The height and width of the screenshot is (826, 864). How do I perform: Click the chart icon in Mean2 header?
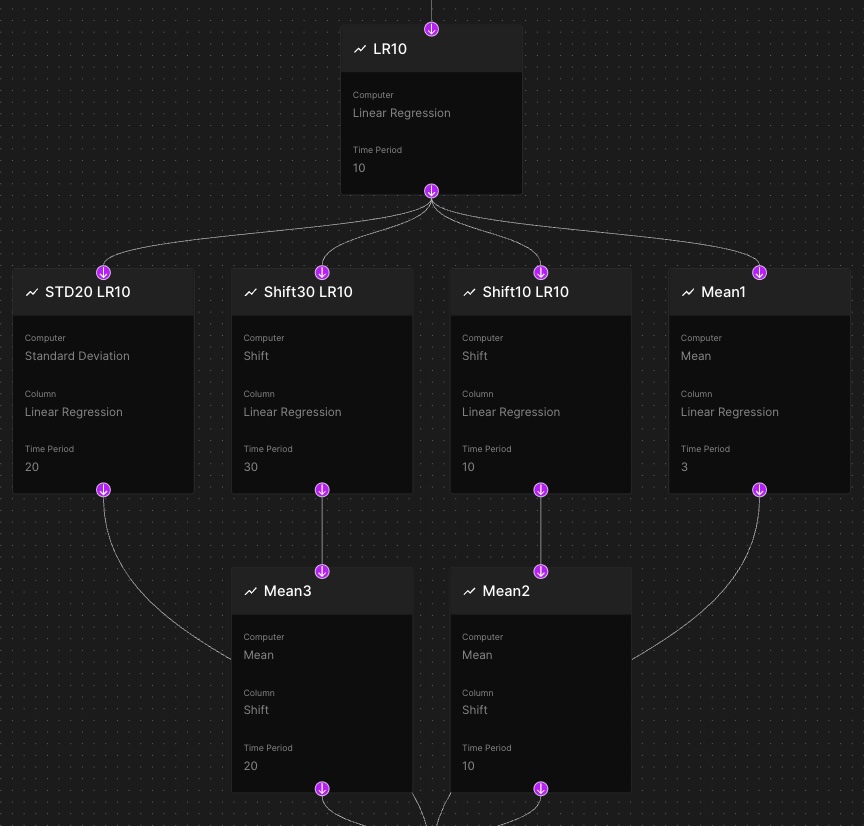point(469,591)
